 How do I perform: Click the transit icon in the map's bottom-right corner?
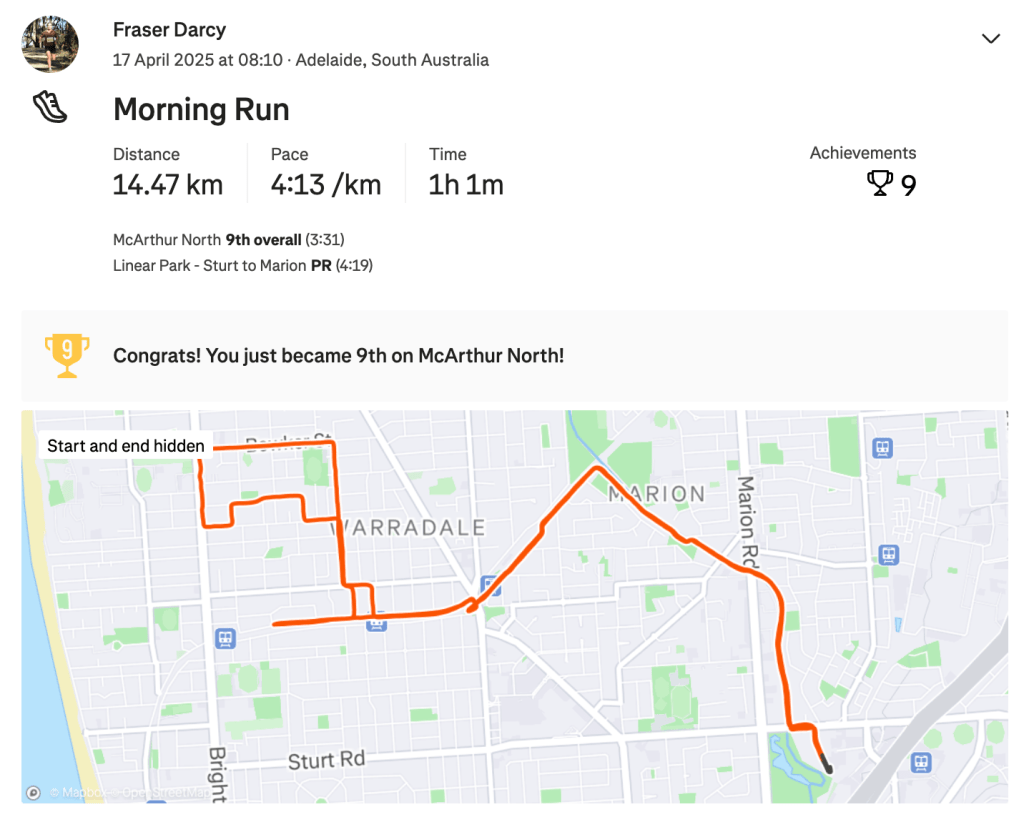[921, 762]
